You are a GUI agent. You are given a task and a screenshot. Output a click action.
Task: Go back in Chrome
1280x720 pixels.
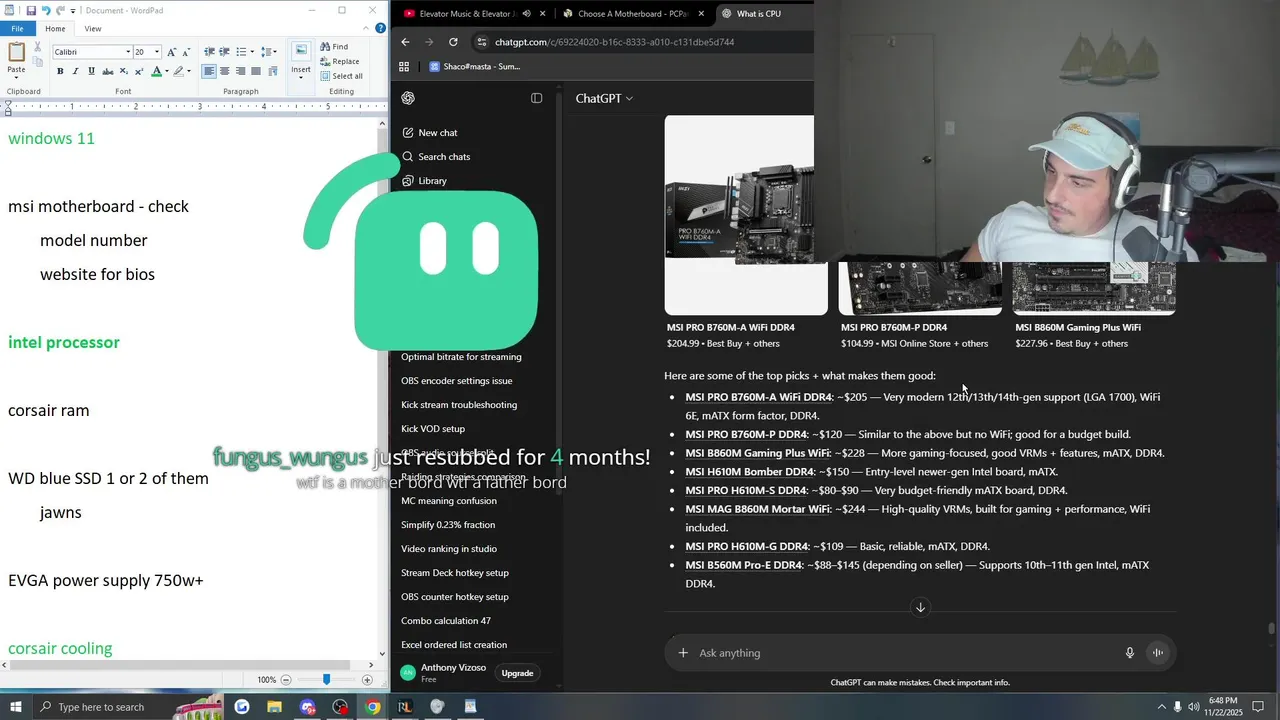(405, 42)
